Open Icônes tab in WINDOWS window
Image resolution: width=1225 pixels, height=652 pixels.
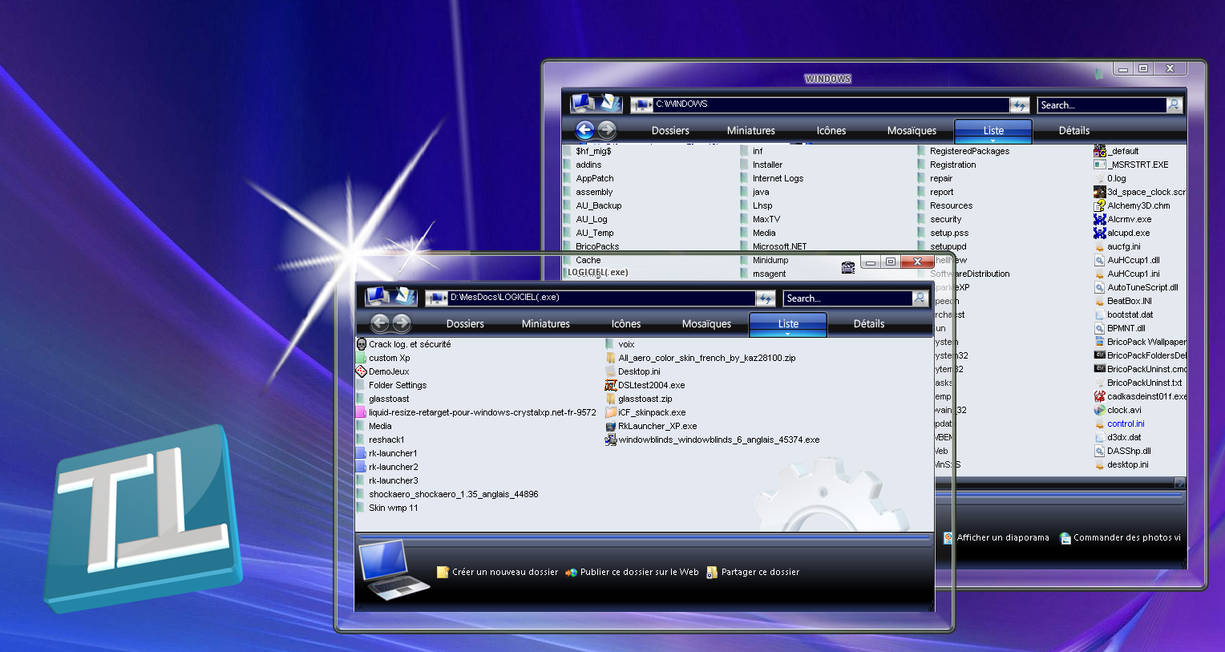[x=831, y=131]
